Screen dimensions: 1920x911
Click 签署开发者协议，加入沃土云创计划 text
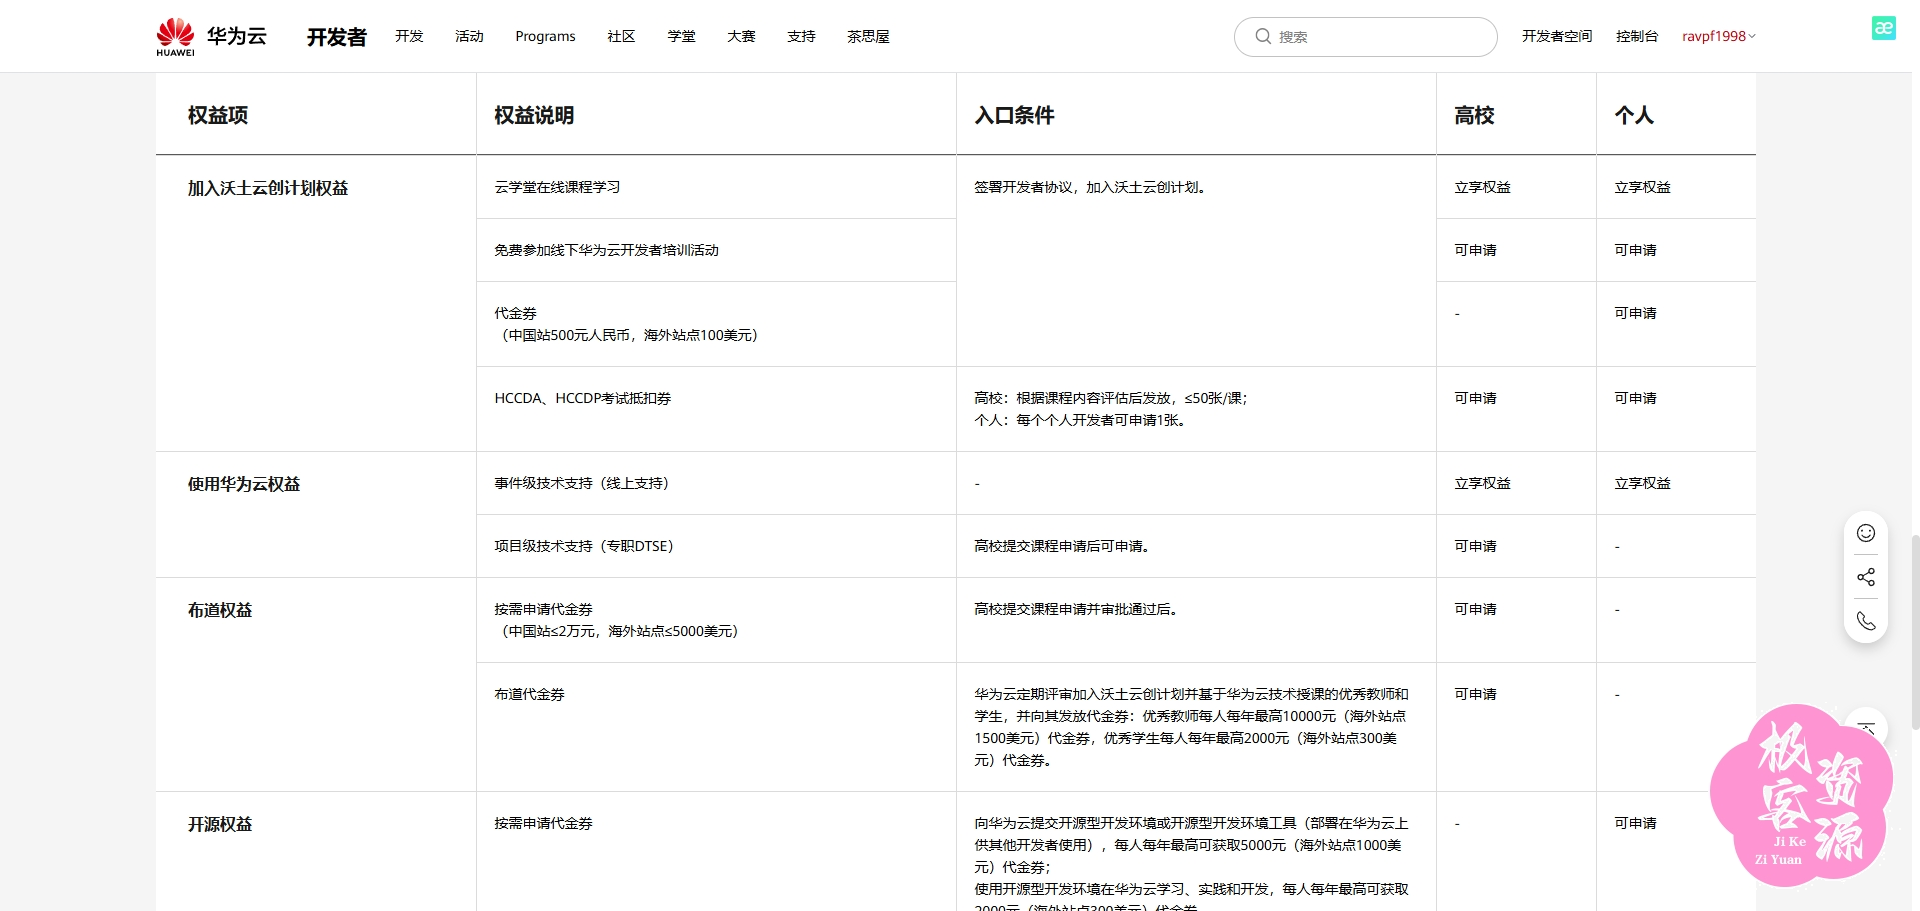tap(1091, 187)
